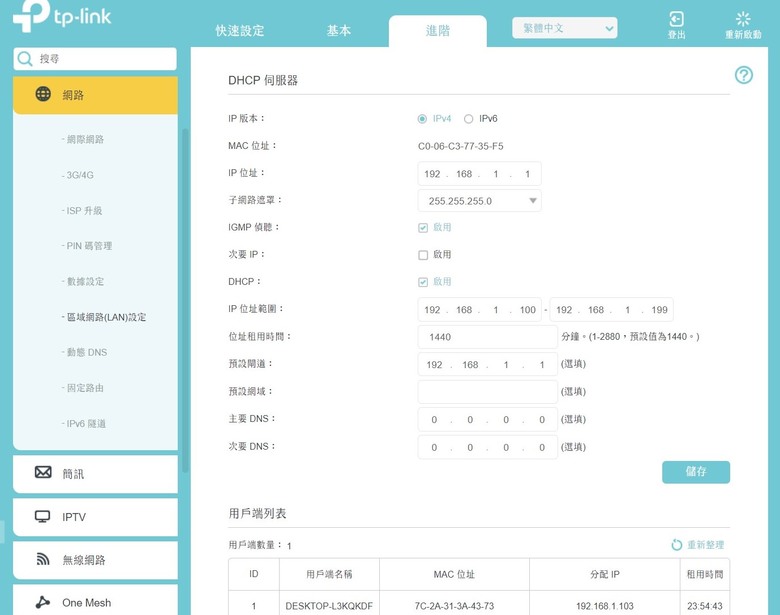
Task: Open the 繁體中文 language dropdown
Action: pyautogui.click(x=565, y=28)
